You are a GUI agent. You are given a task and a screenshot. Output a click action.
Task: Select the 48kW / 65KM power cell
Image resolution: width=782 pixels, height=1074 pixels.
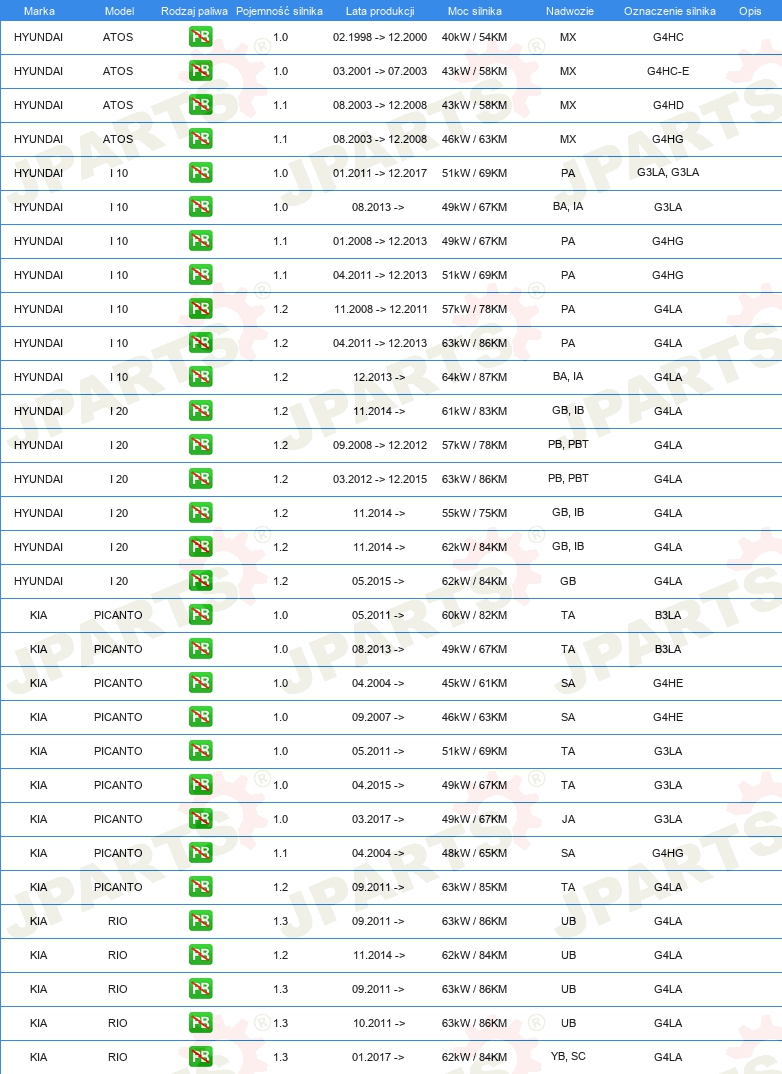[475, 853]
